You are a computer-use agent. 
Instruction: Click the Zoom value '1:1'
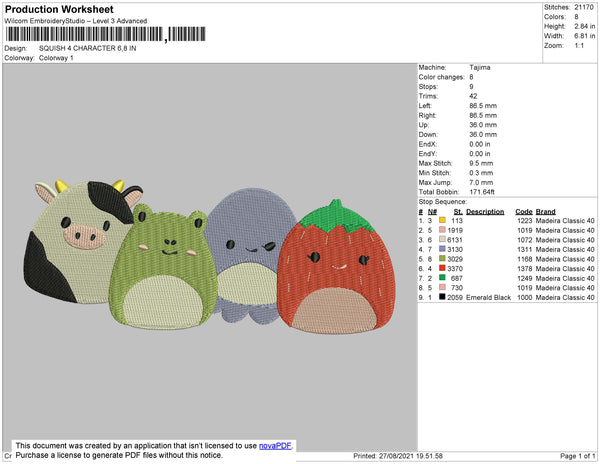(x=579, y=46)
